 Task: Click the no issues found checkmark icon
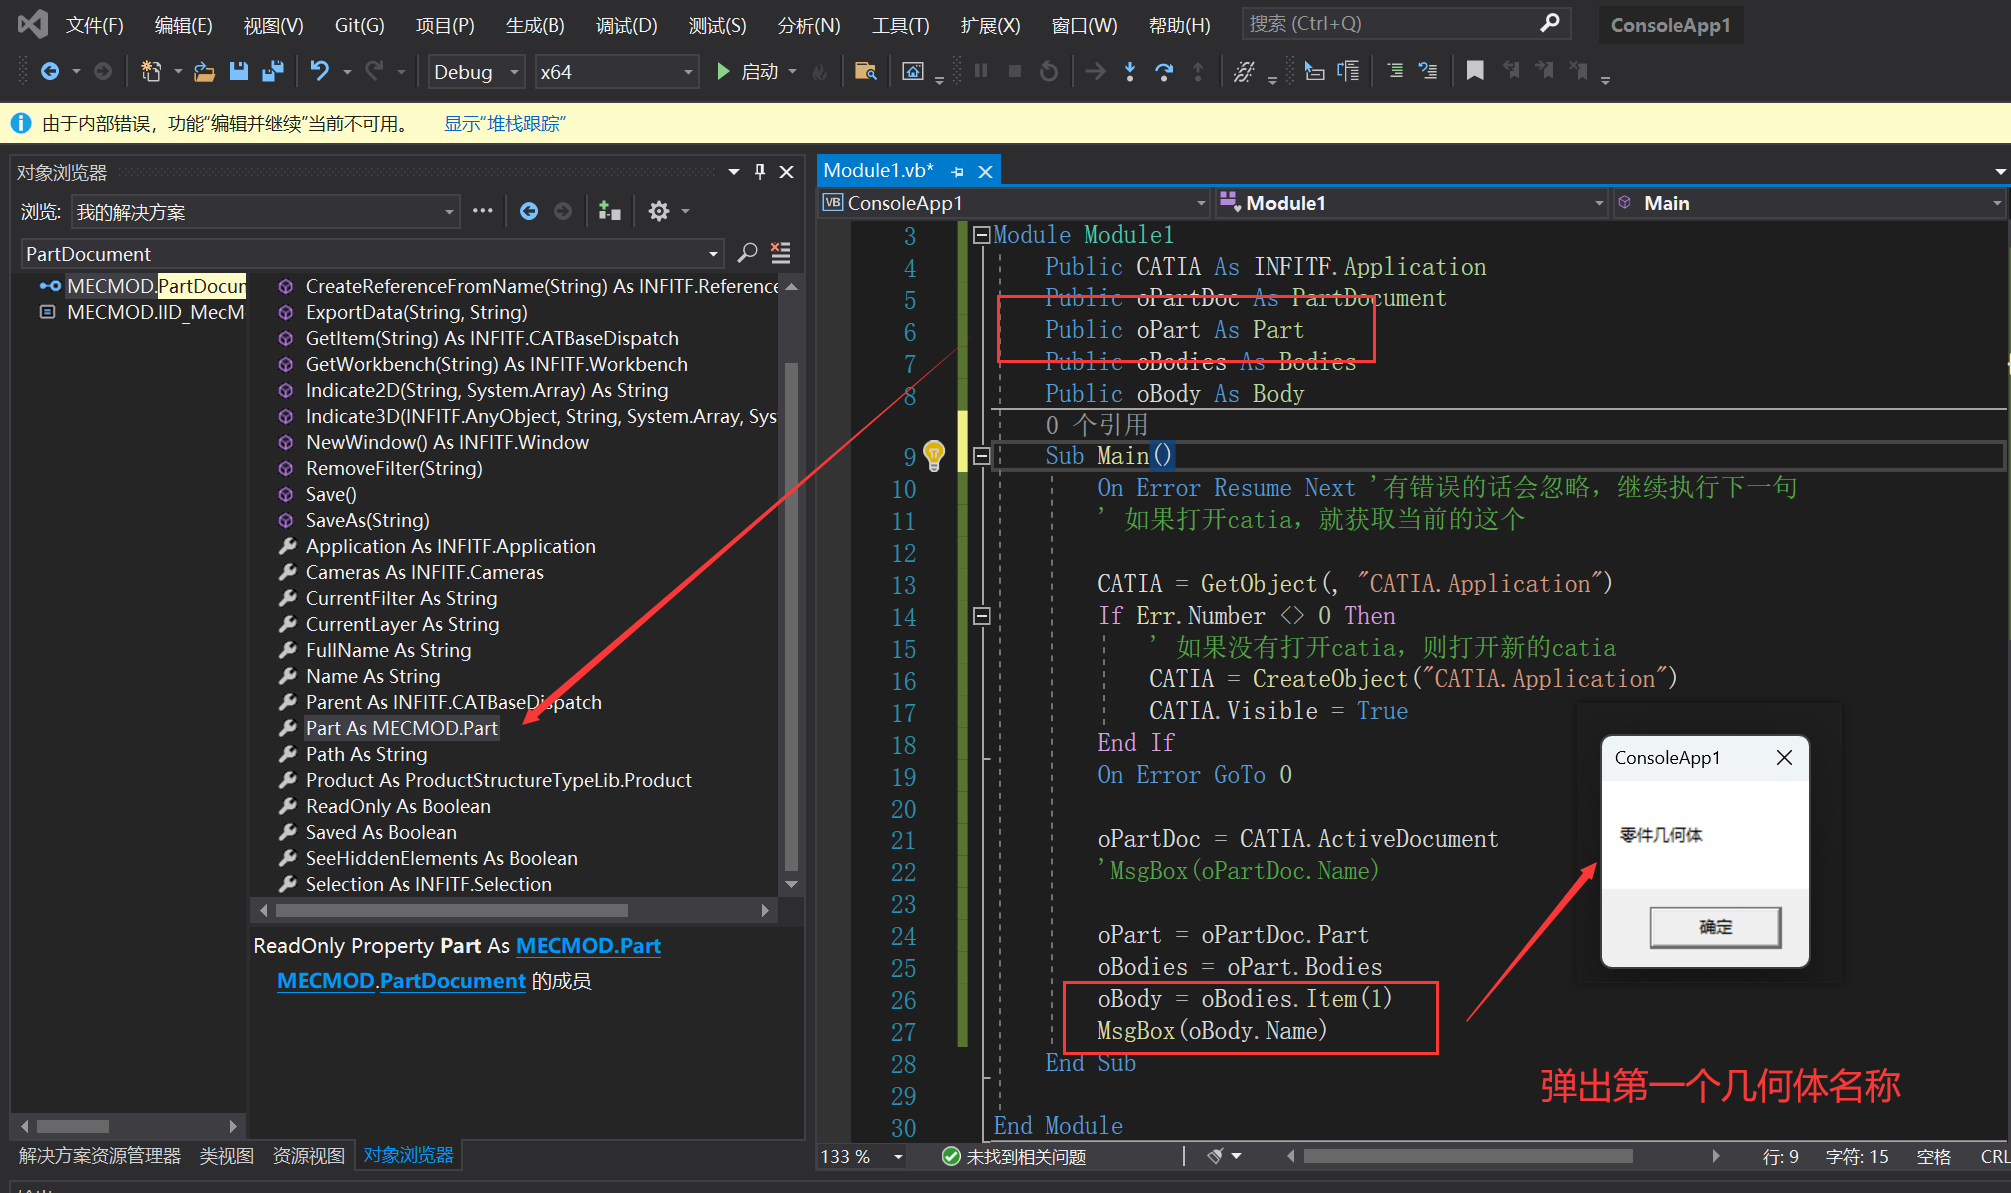[x=951, y=1156]
